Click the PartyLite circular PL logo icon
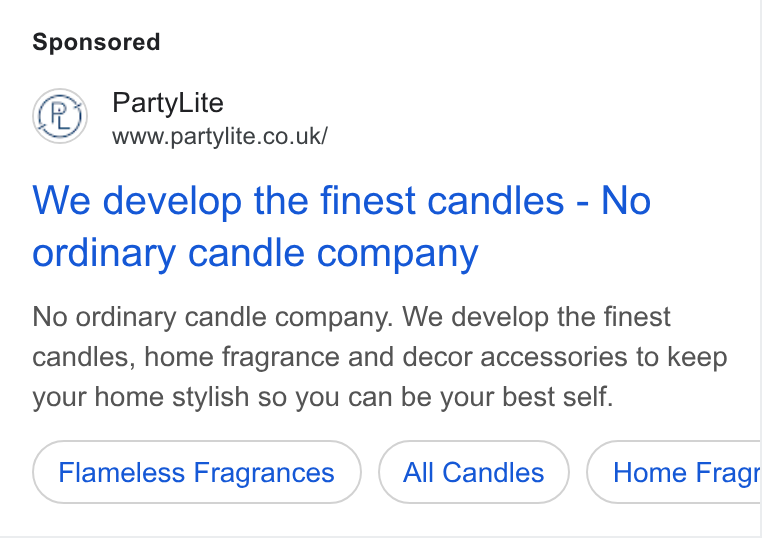762x538 pixels. [60, 116]
